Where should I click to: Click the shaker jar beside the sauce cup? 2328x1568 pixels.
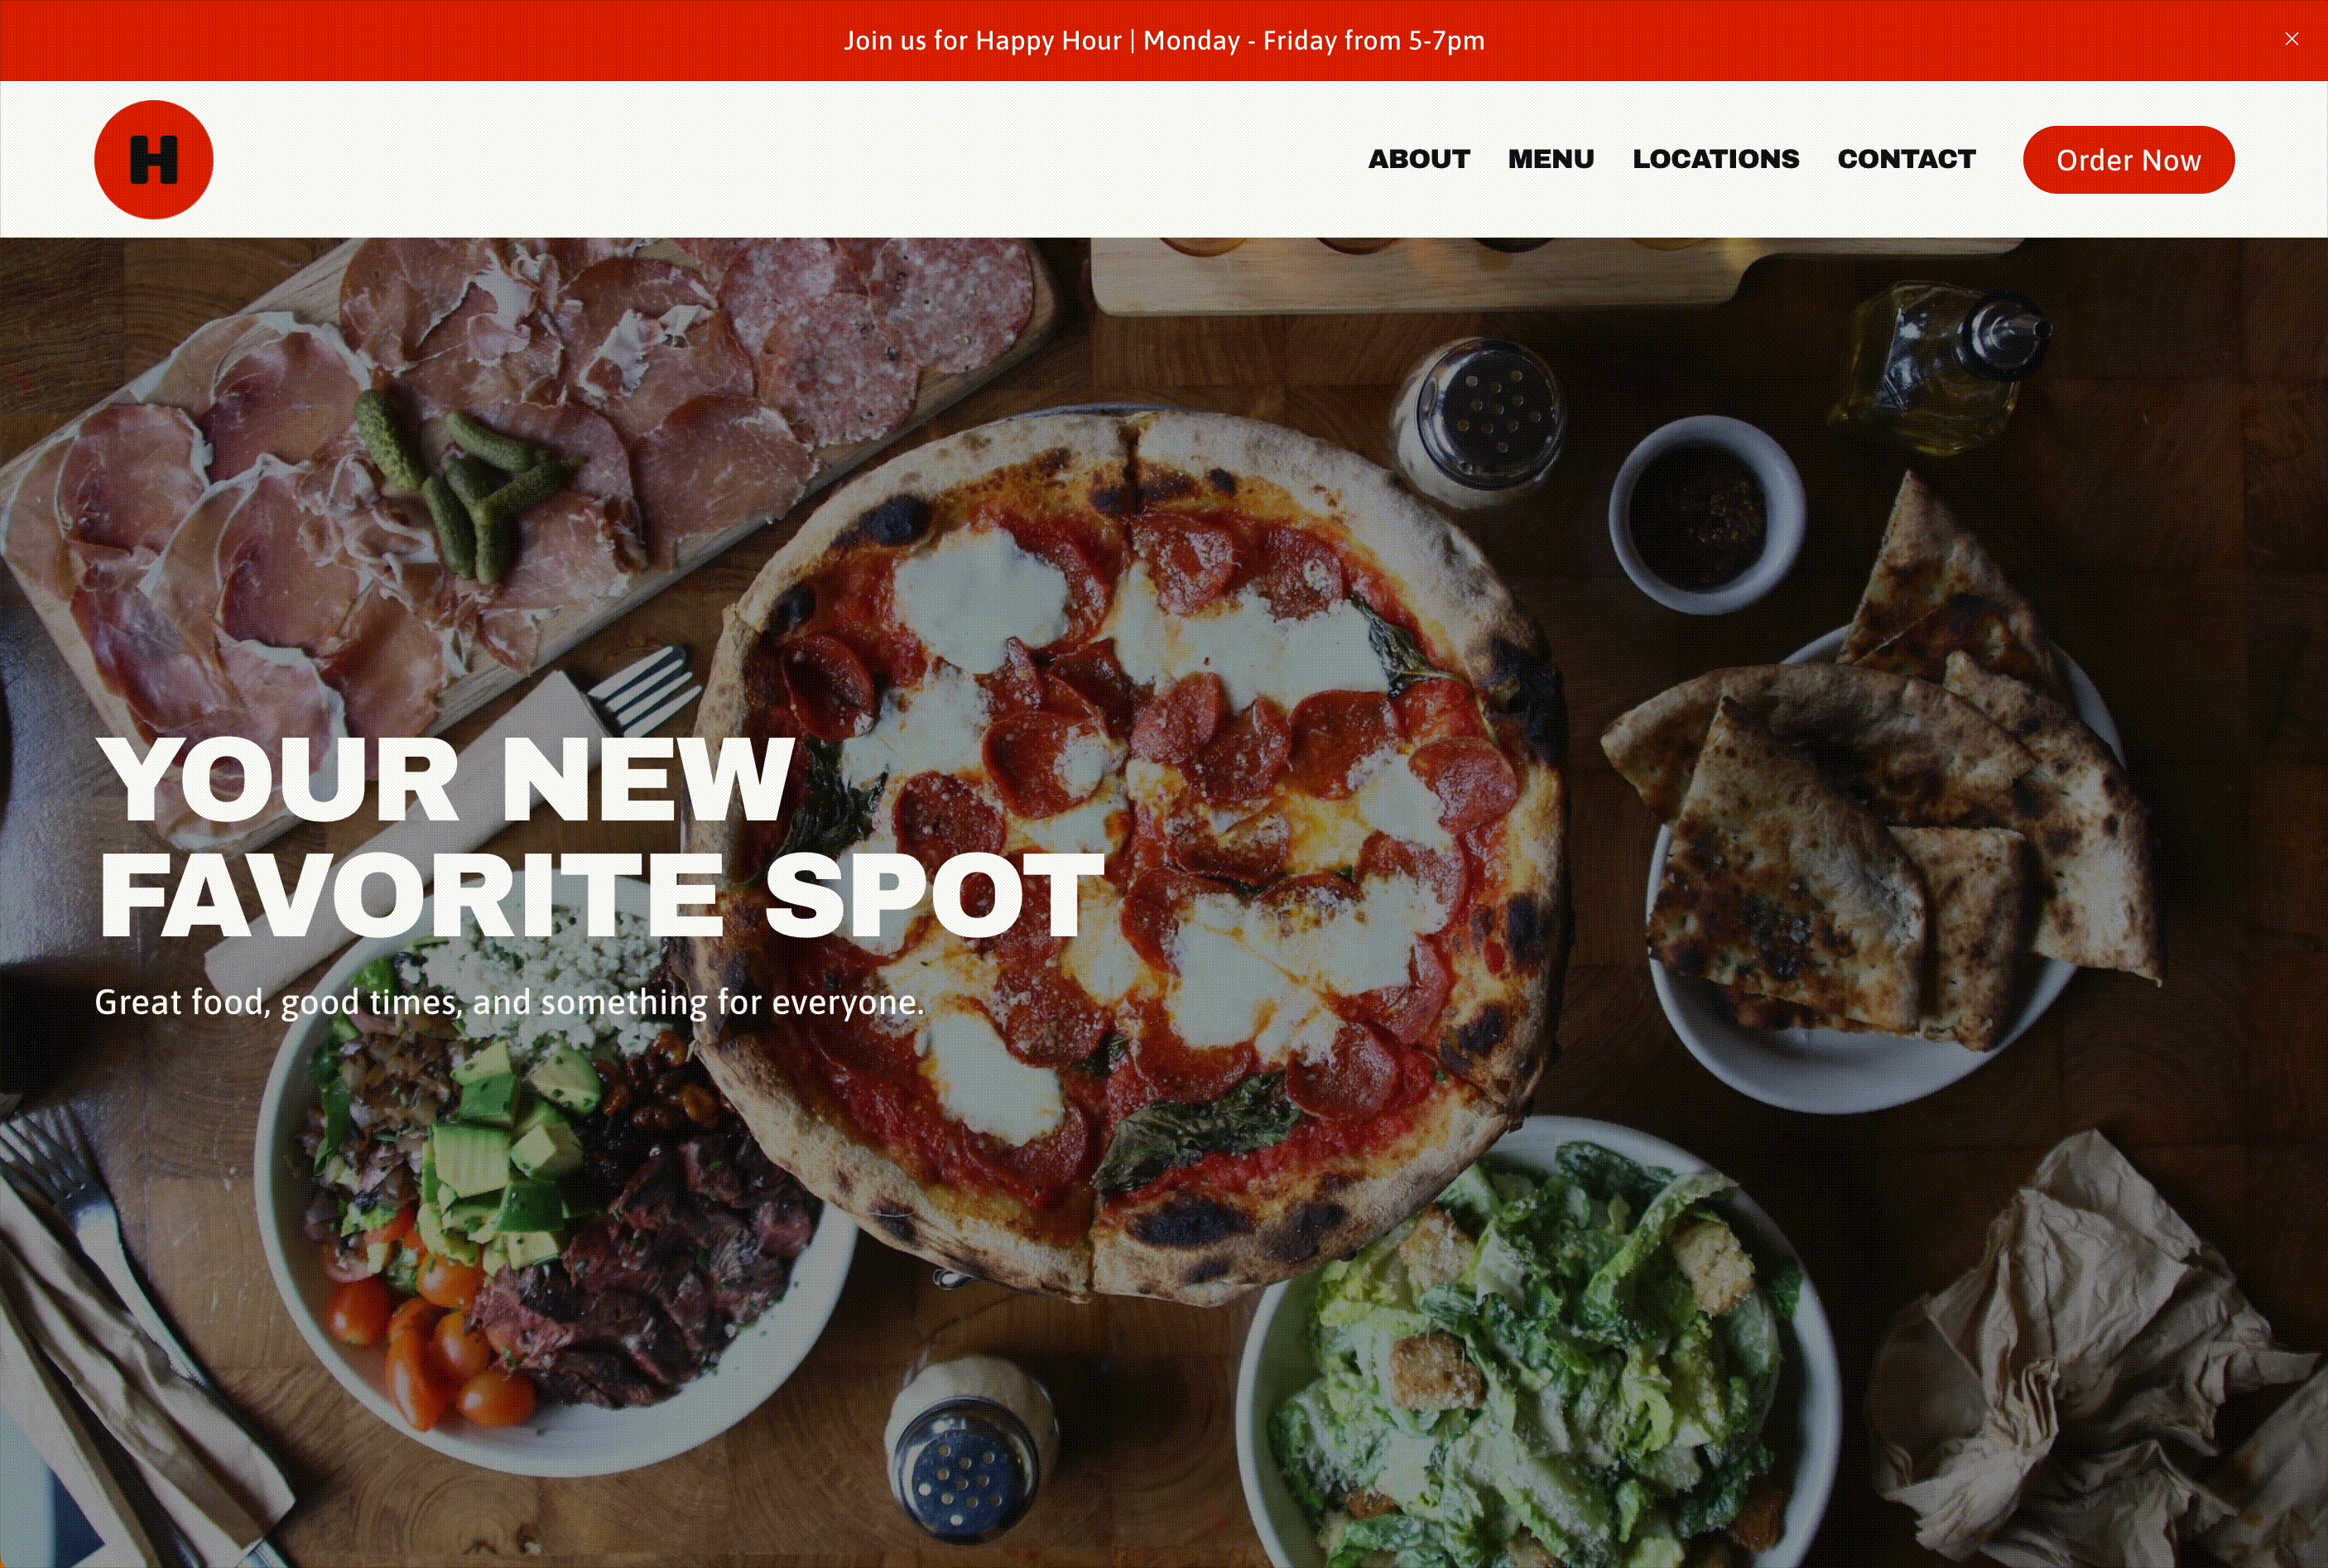click(x=1478, y=422)
